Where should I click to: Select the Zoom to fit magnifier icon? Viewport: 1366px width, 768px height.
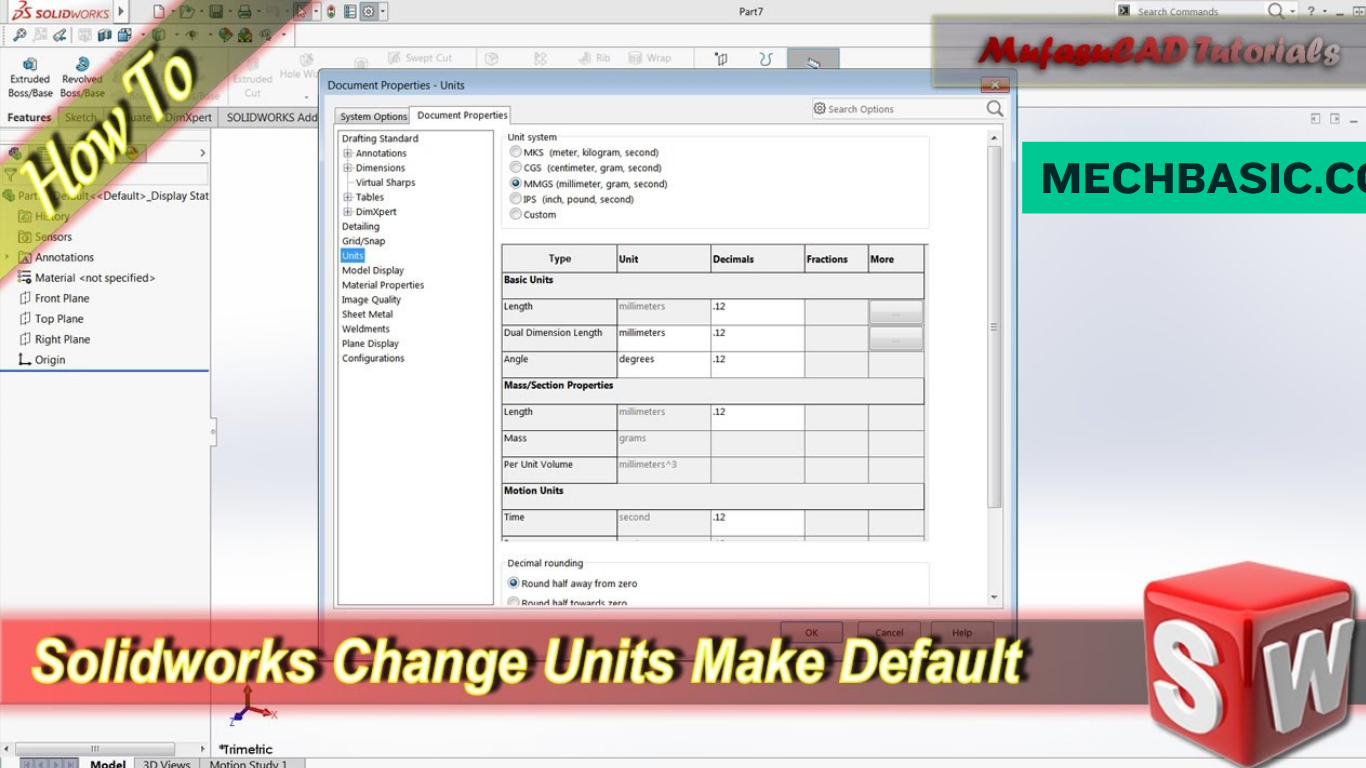click(20, 35)
